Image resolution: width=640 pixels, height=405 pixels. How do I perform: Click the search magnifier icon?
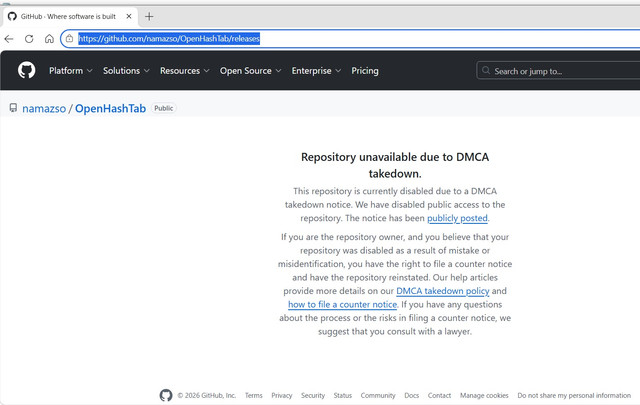(x=486, y=70)
